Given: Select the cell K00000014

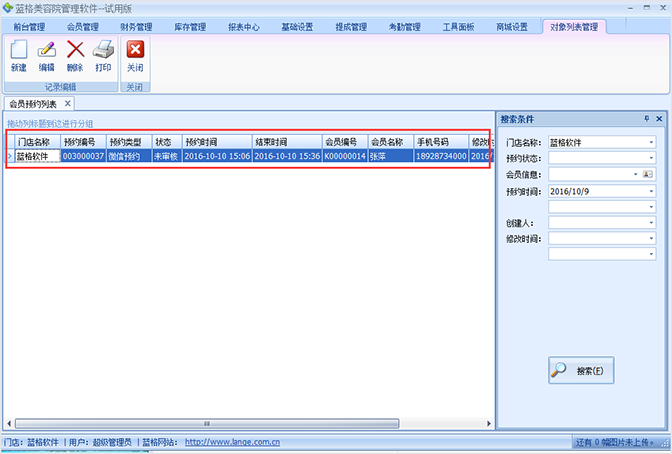Looking at the screenshot, I should 345,156.
